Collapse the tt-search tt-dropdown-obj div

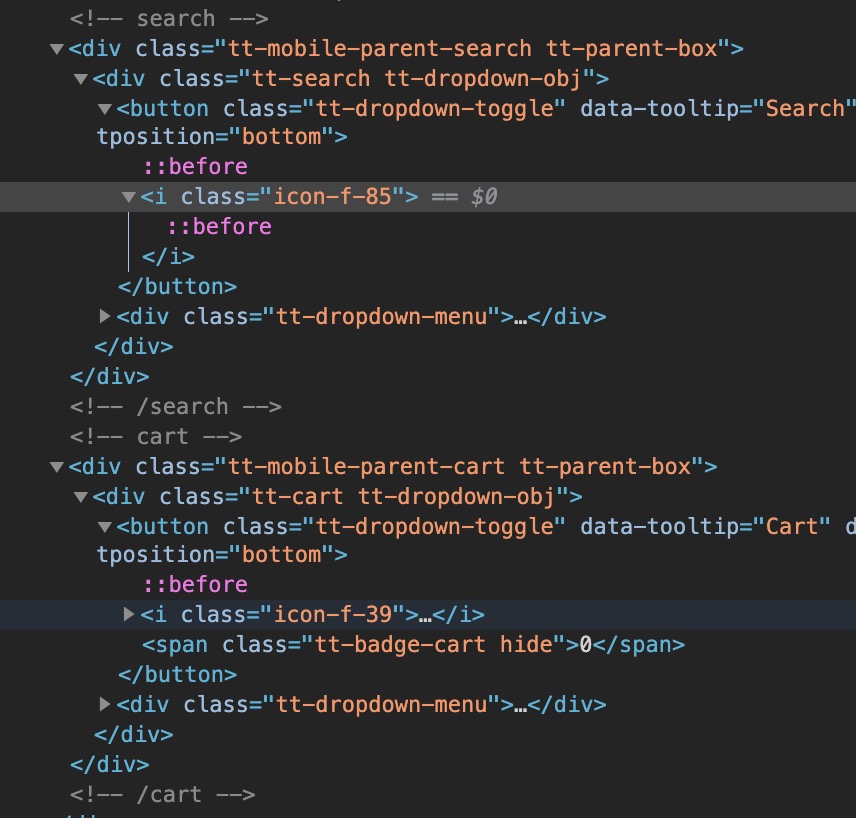click(x=81, y=79)
